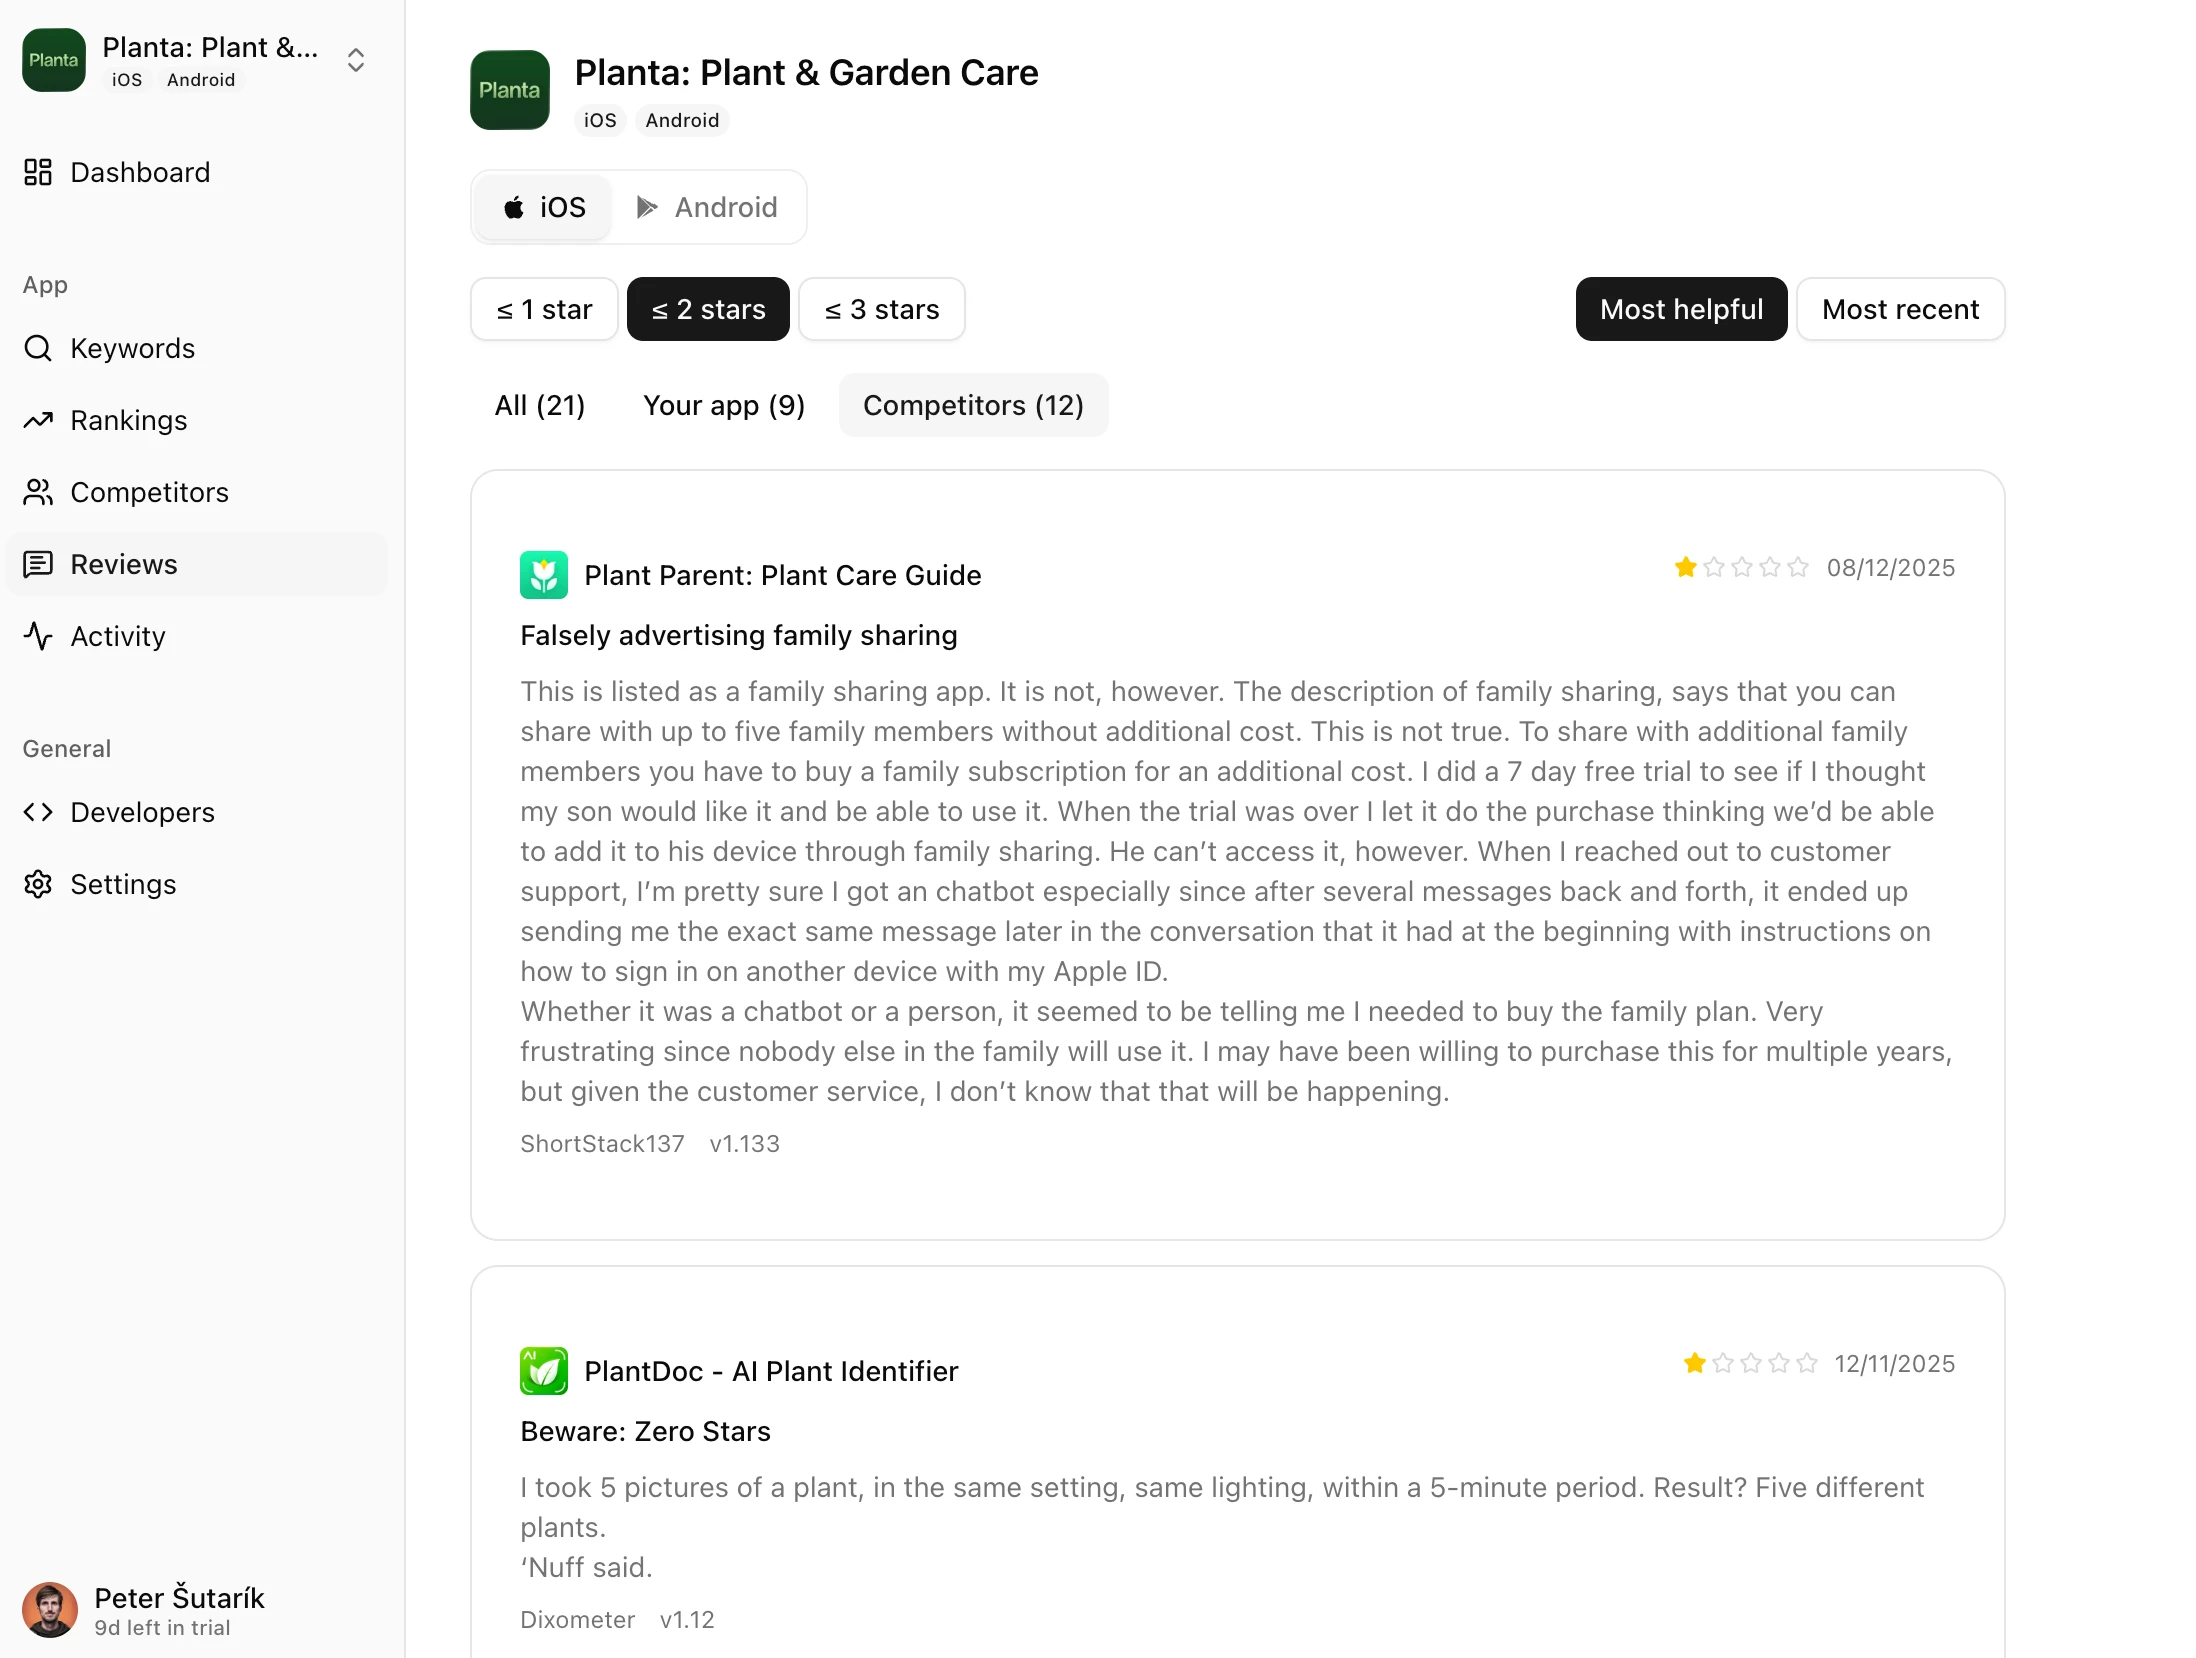Screen dimensions: 2196x1658
Task: Sort reviews by Most recent
Action: (x=1900, y=309)
